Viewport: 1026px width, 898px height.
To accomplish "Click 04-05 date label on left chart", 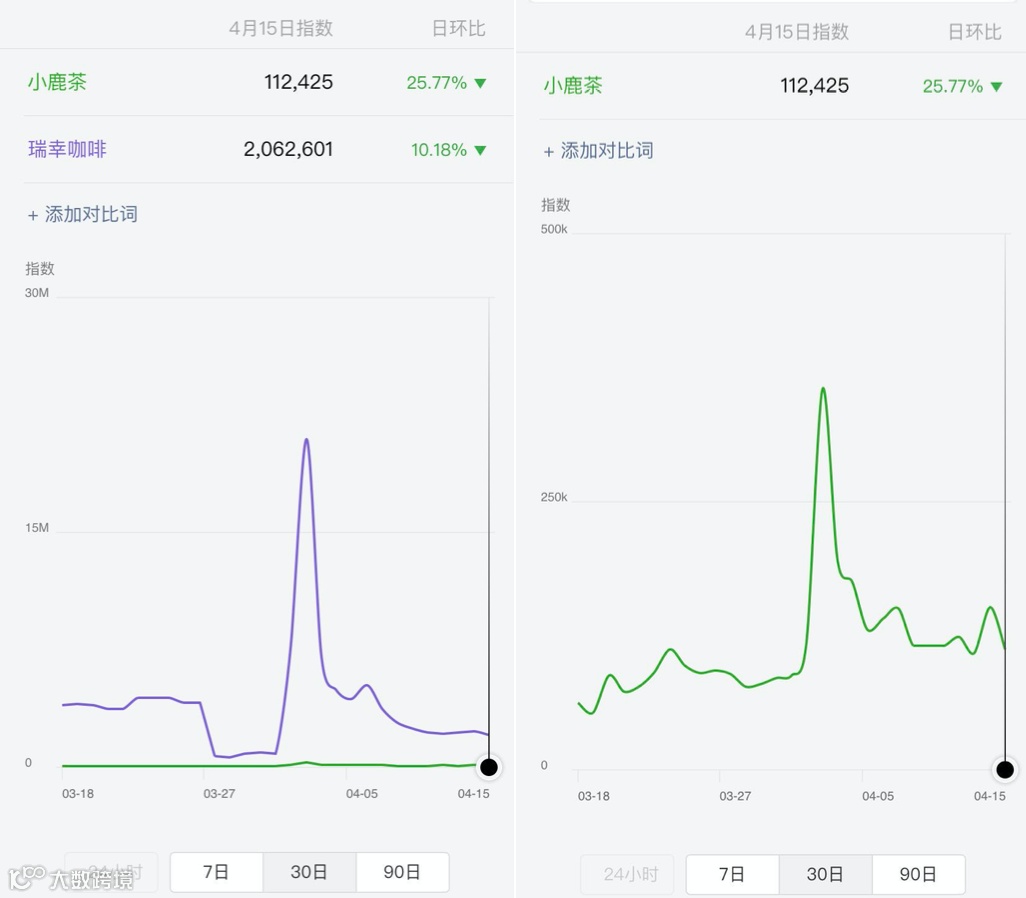I will (362, 793).
